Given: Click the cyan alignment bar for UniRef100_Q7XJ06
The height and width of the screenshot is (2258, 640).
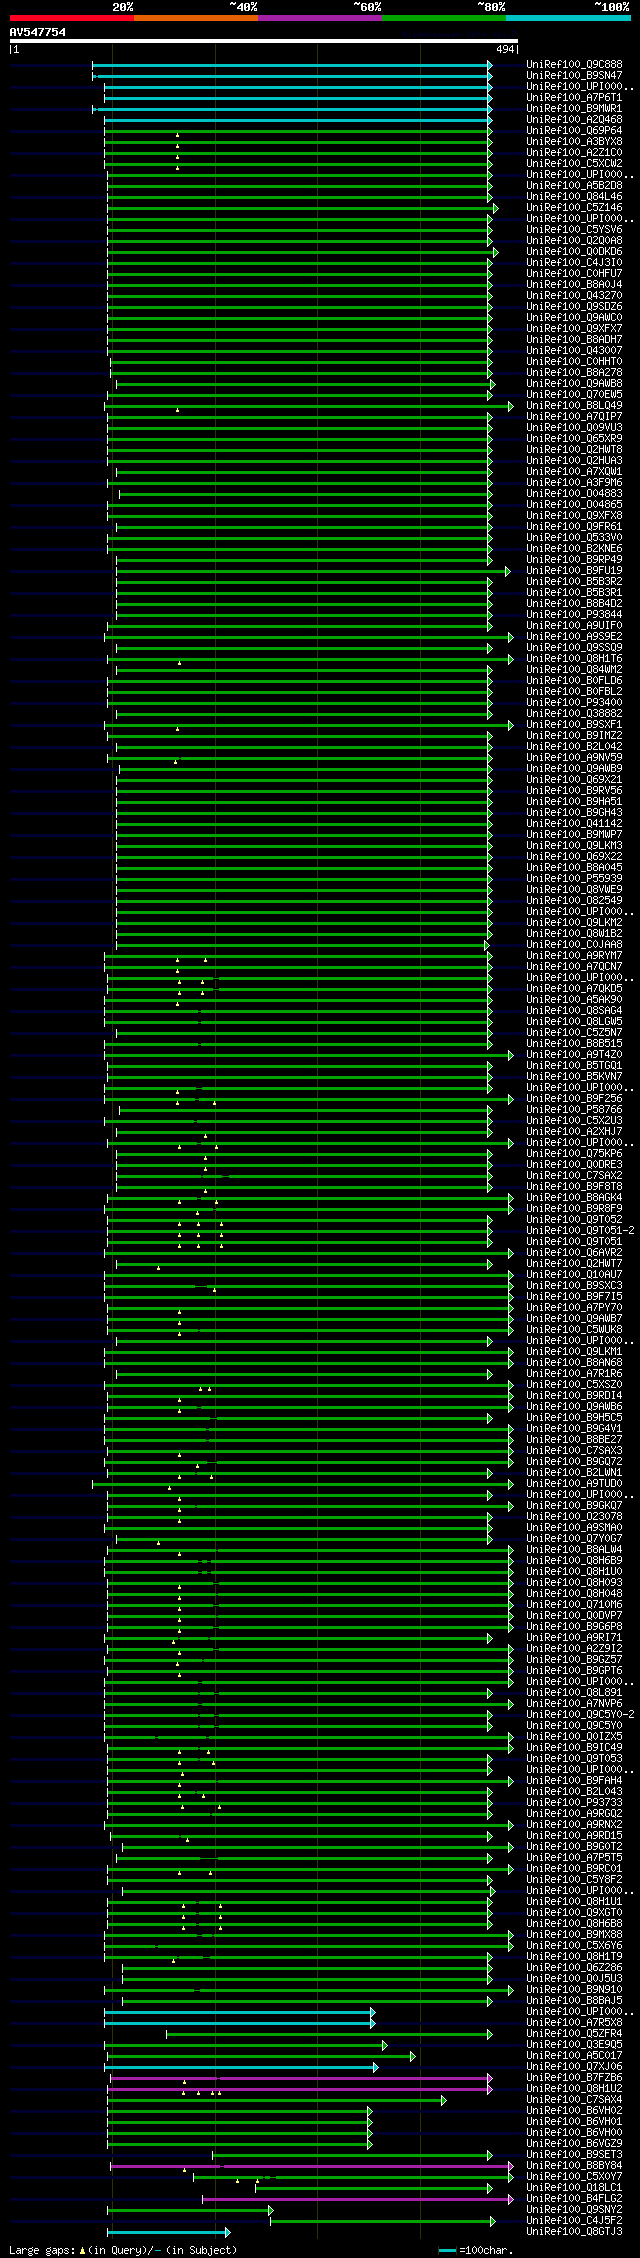Looking at the screenshot, I should pyautogui.click(x=240, y=2067).
